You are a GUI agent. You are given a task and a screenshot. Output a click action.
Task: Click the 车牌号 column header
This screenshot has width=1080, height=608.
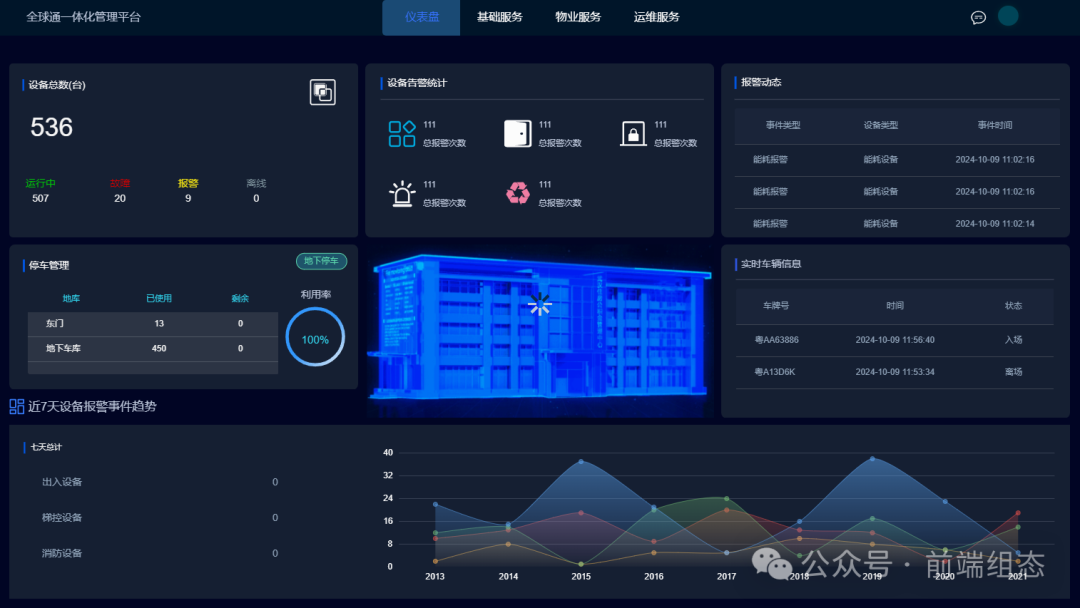point(776,306)
